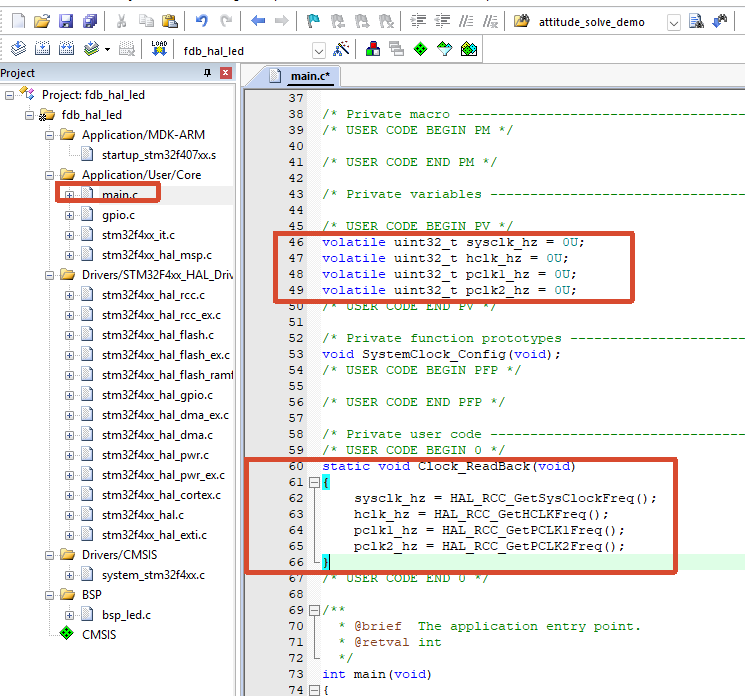The height and width of the screenshot is (696, 745).
Task: Download to flash with the LOAD icon
Action: coord(159,48)
